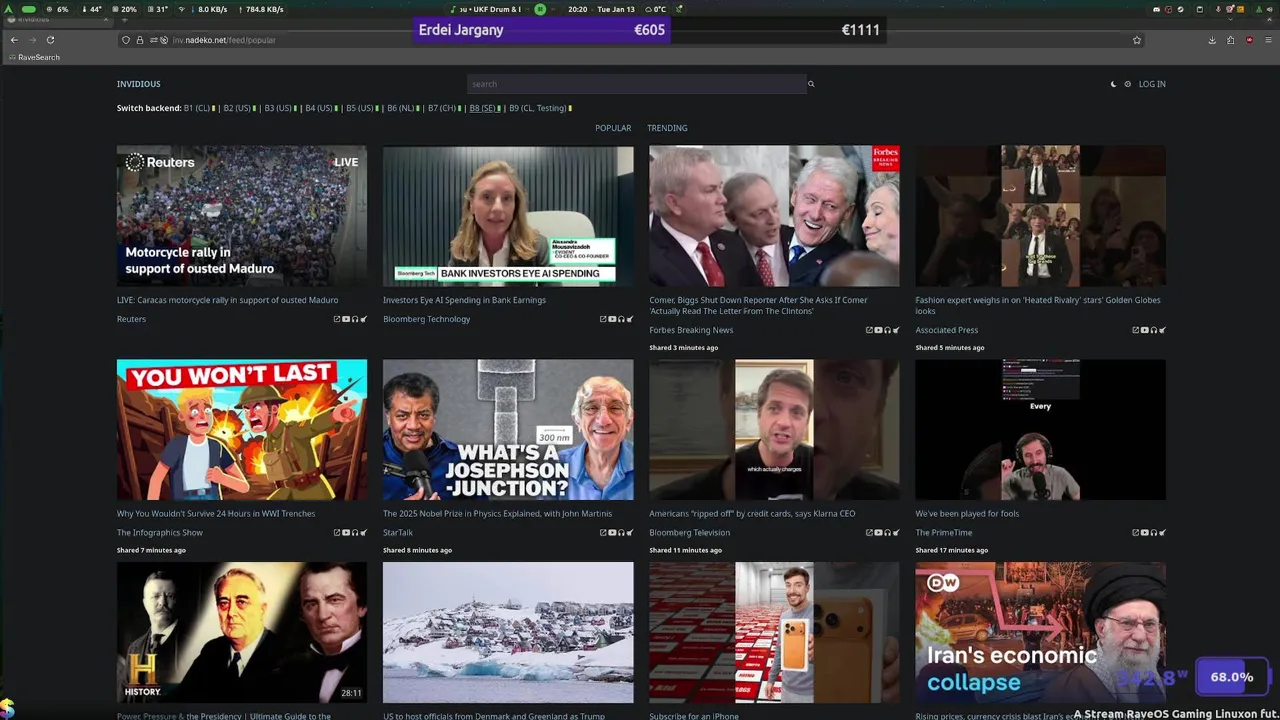This screenshot has height=720, width=1280.
Task: Click 0°C weather indicator in top bar
Action: click(655, 9)
